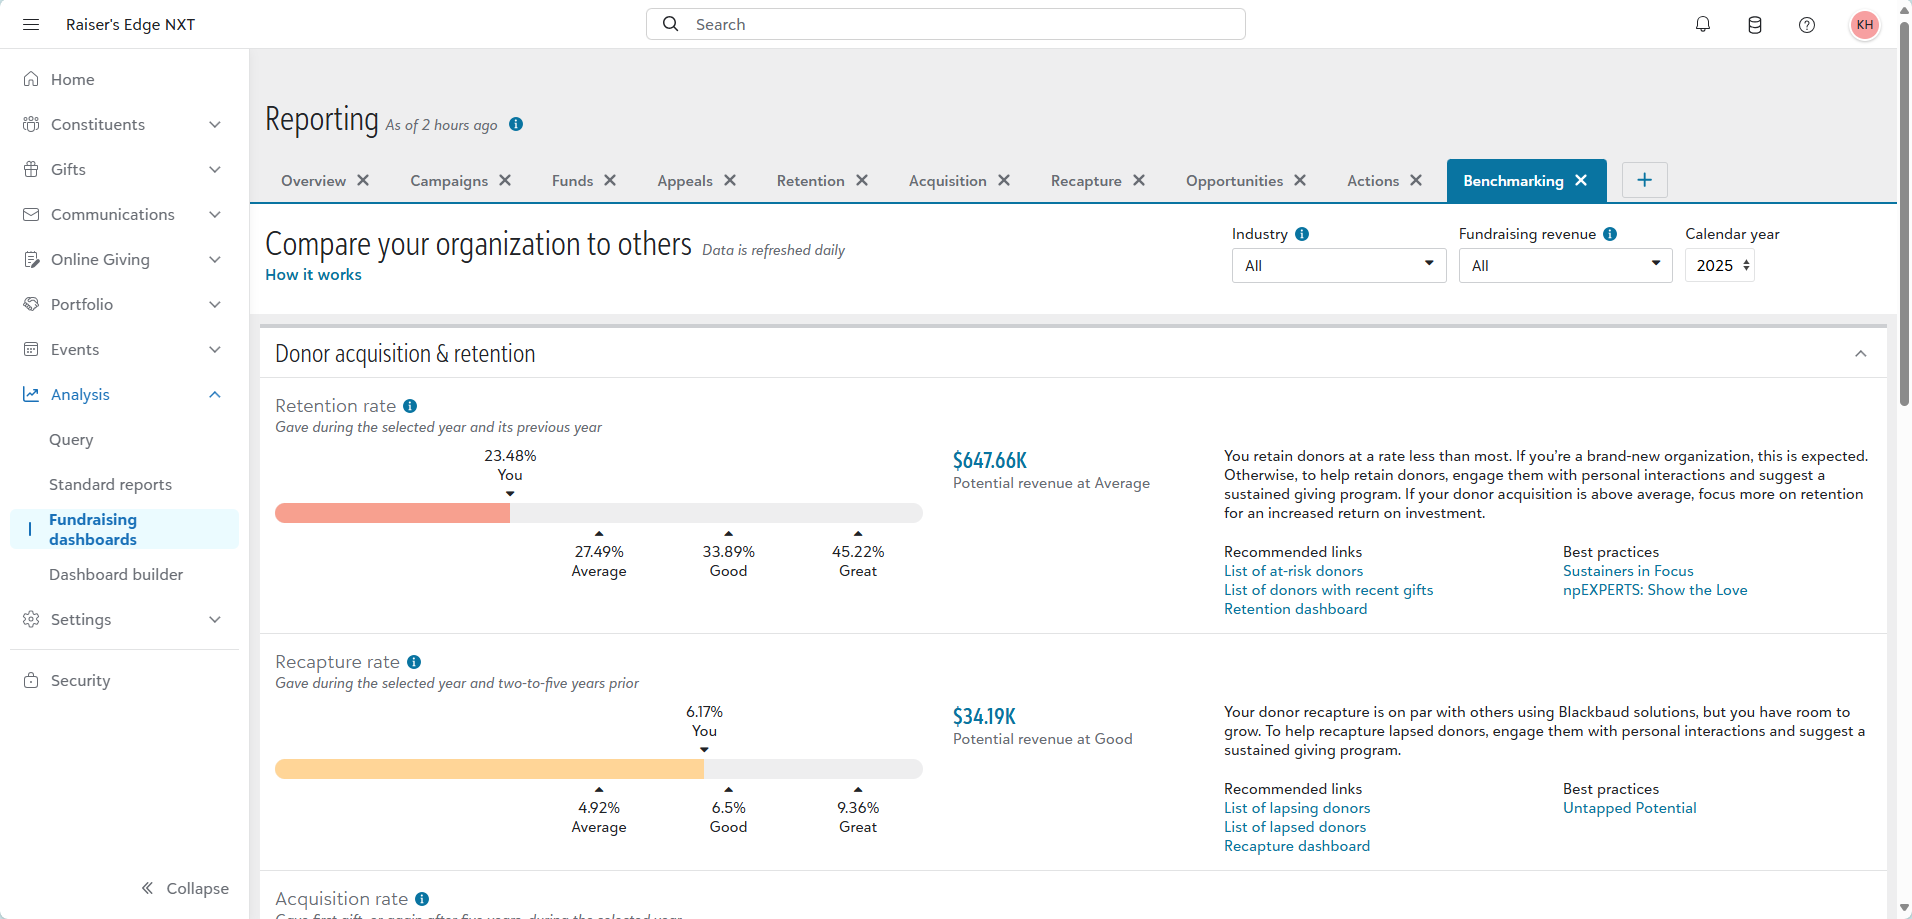Viewport: 1912px width, 919px height.
Task: Switch to the Retention tab
Action: click(810, 181)
